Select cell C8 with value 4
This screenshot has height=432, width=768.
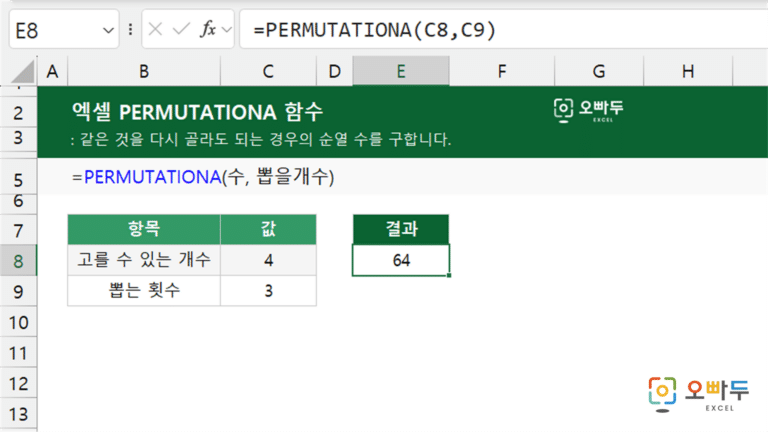268,260
